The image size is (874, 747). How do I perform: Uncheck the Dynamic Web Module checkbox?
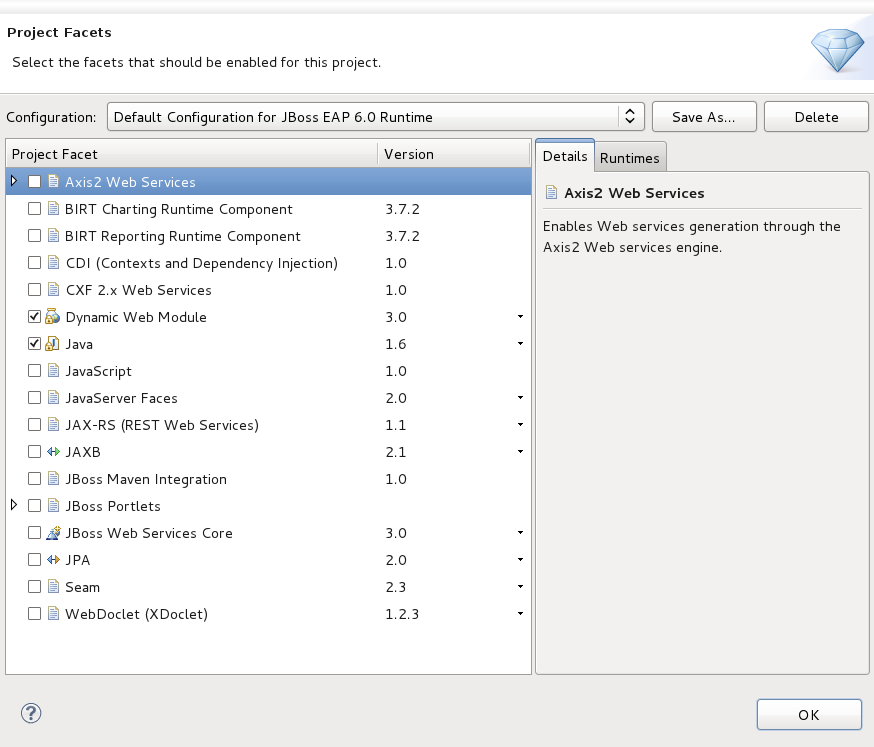click(35, 317)
